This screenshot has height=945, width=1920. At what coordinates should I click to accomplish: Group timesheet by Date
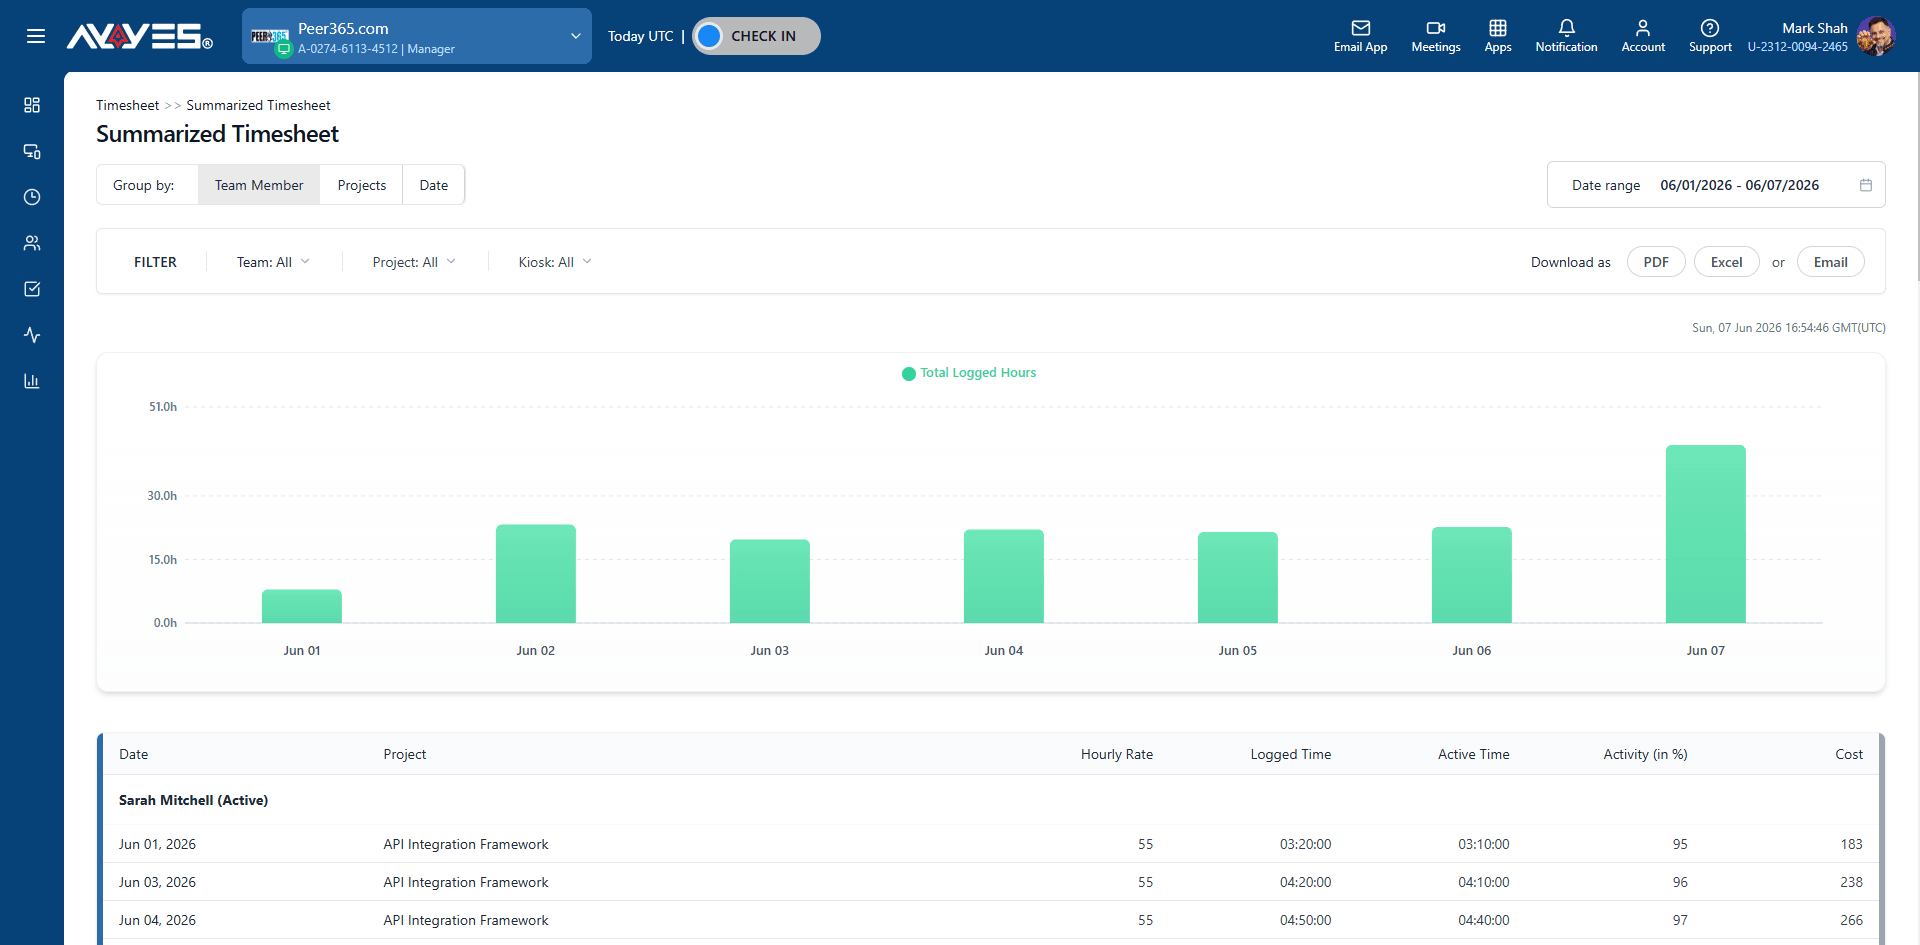(434, 185)
